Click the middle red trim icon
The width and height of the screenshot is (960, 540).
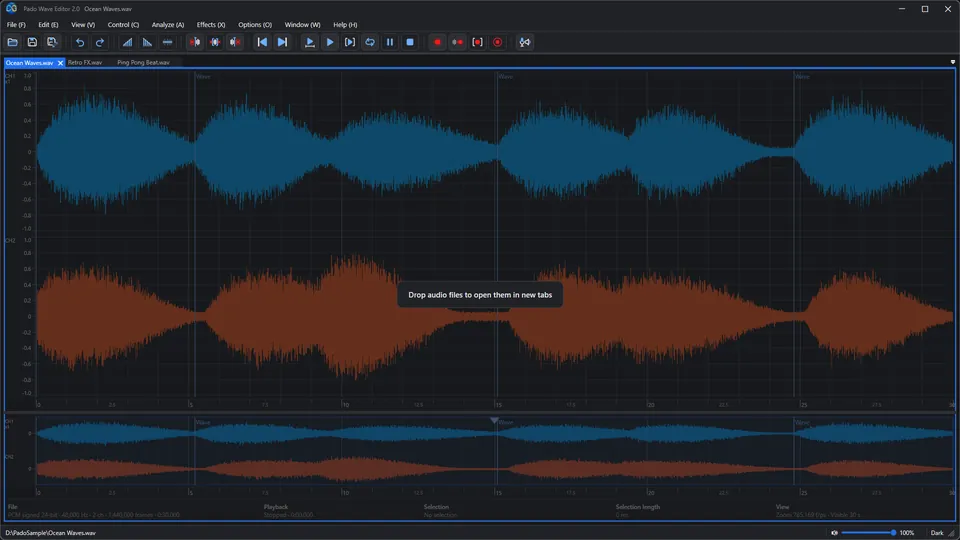pos(215,42)
